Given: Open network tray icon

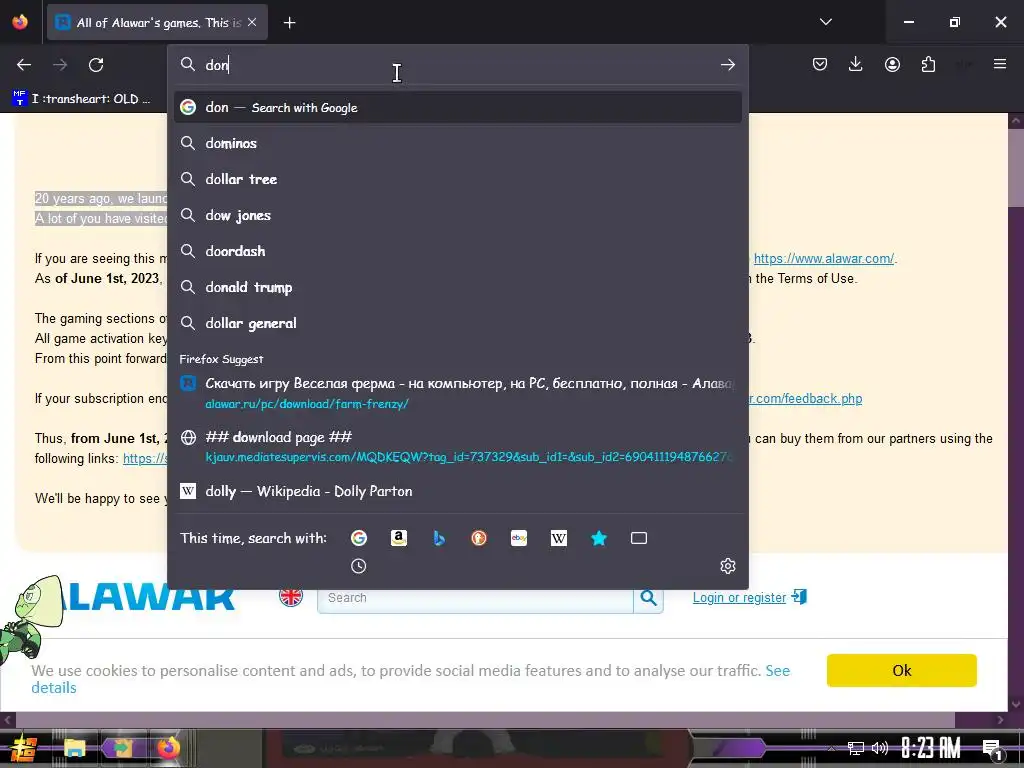Looking at the screenshot, I should (x=855, y=748).
